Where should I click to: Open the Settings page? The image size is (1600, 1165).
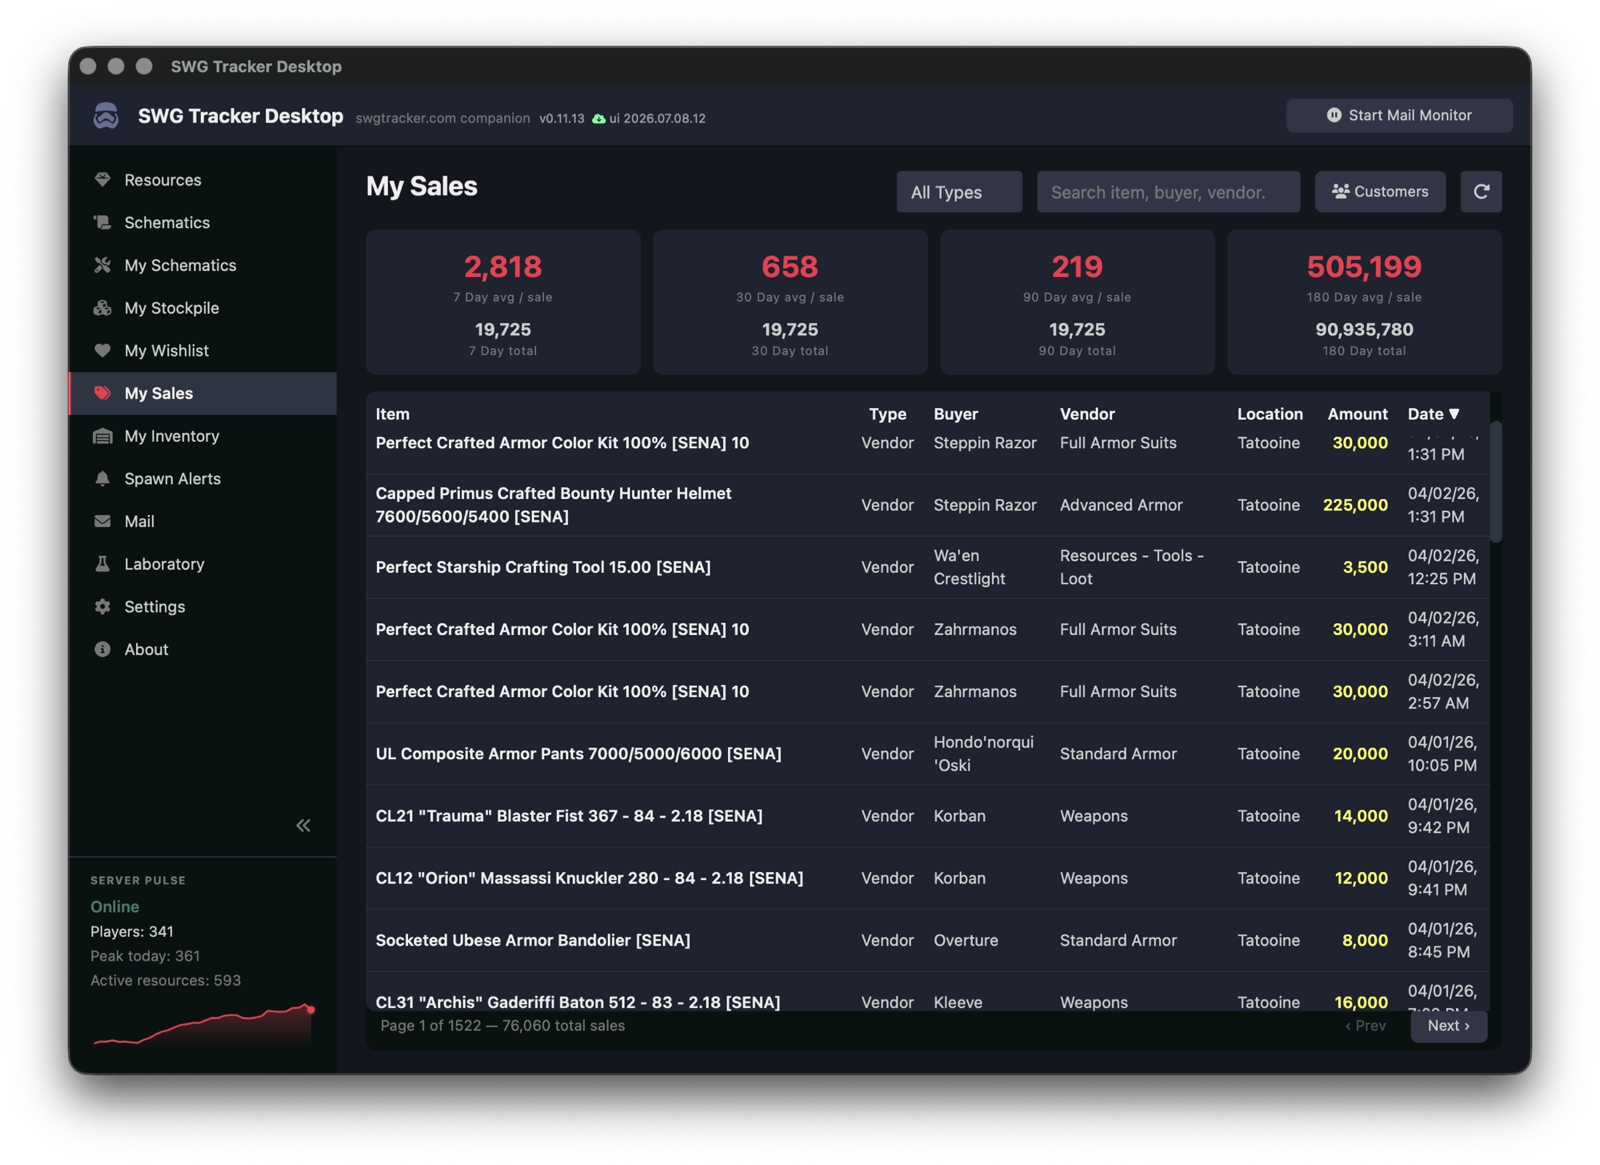click(x=203, y=607)
